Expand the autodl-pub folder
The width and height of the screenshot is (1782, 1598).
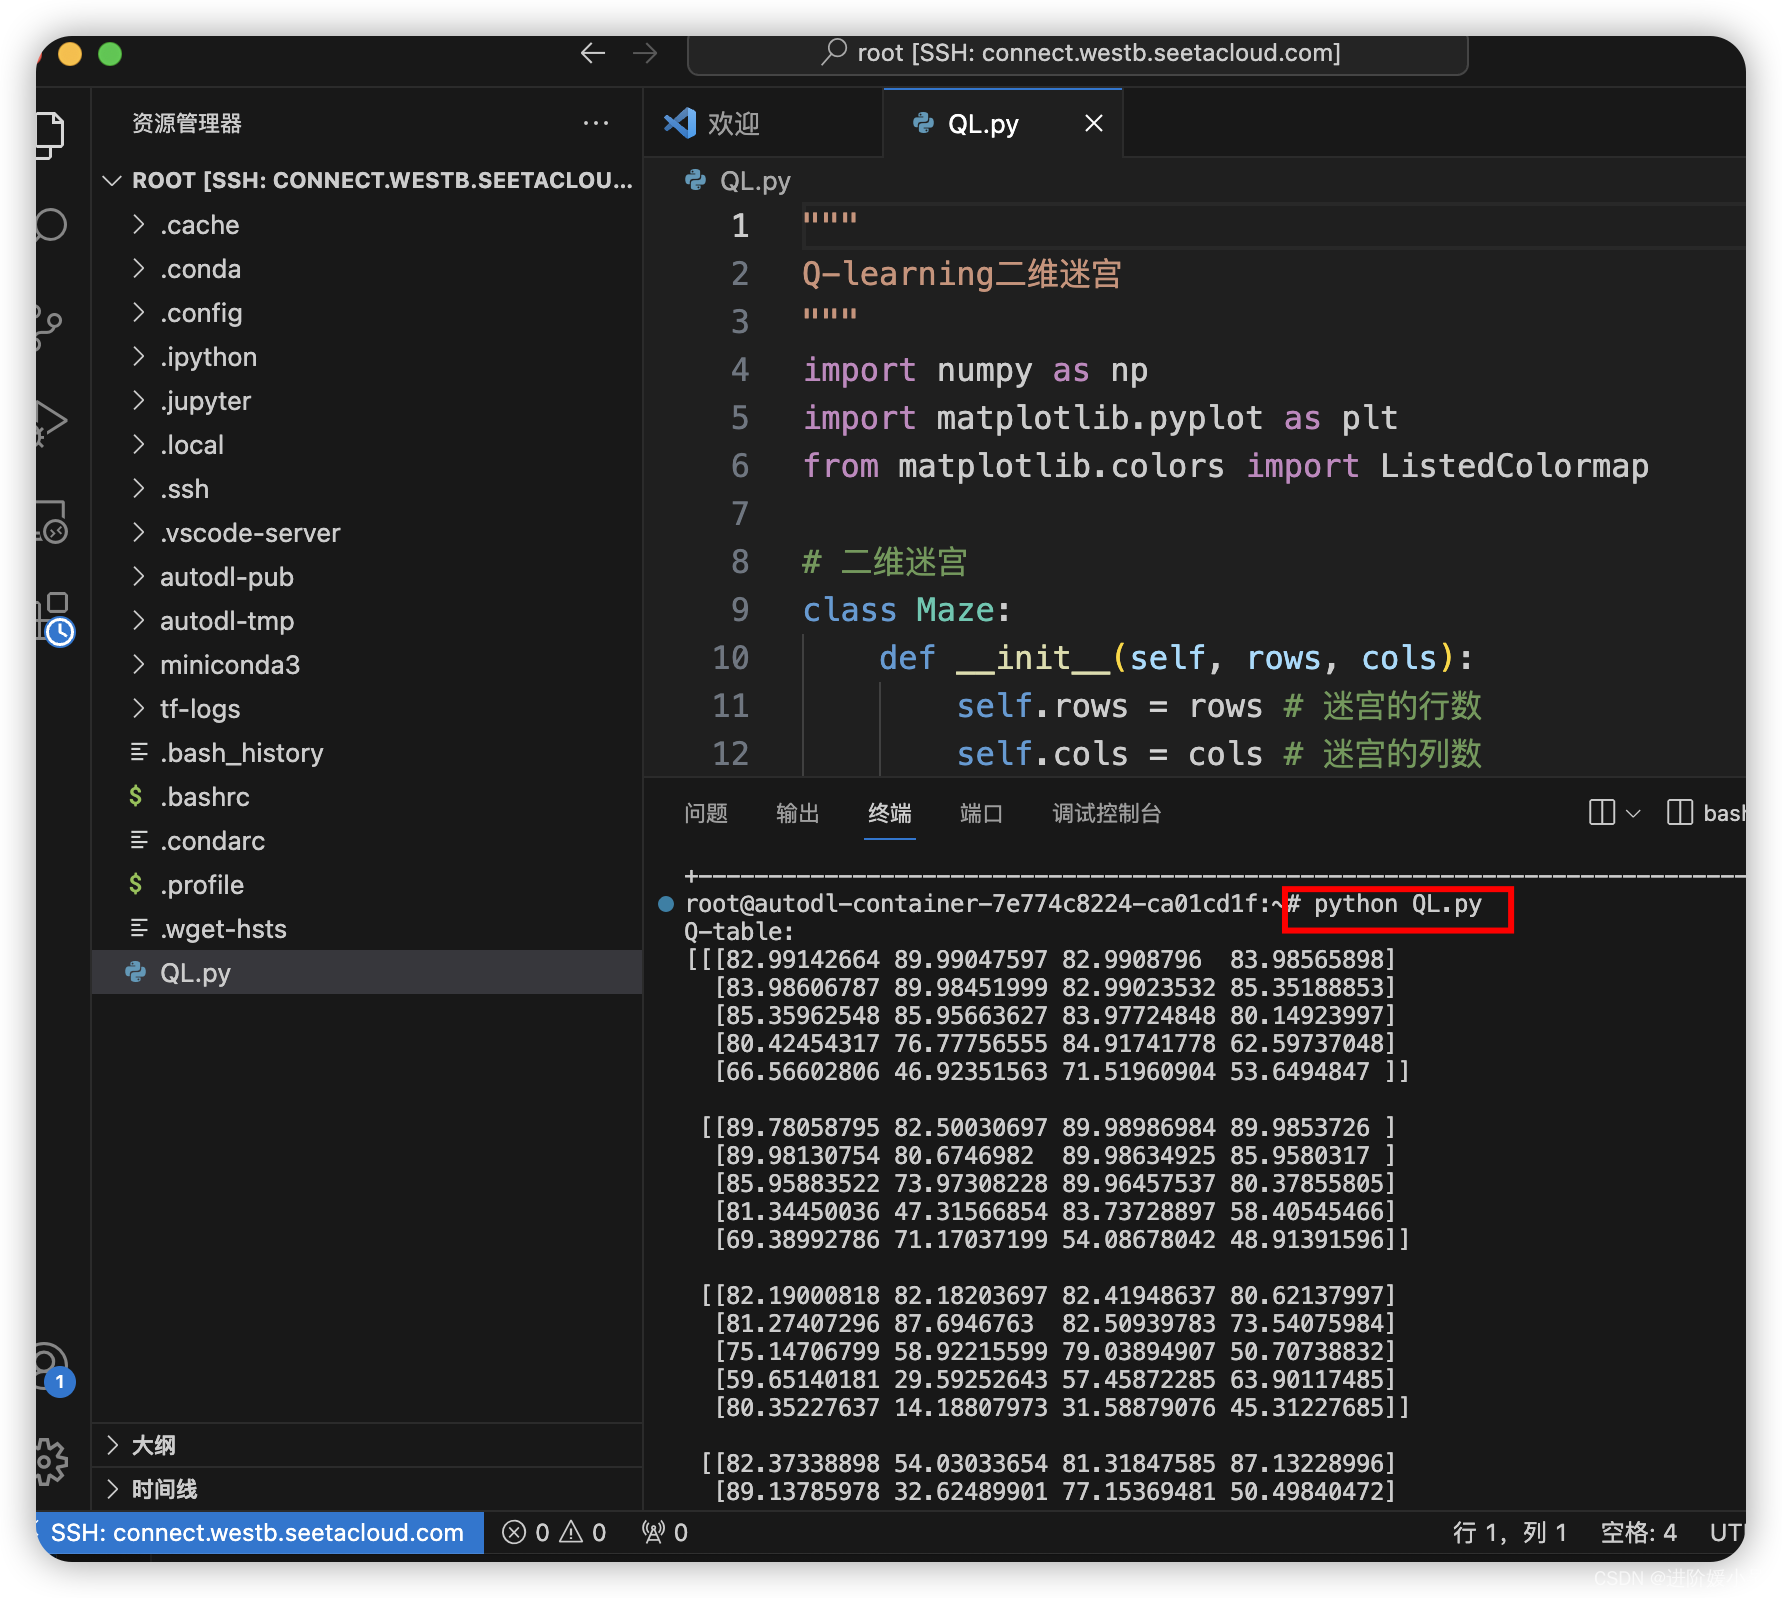coord(368,577)
